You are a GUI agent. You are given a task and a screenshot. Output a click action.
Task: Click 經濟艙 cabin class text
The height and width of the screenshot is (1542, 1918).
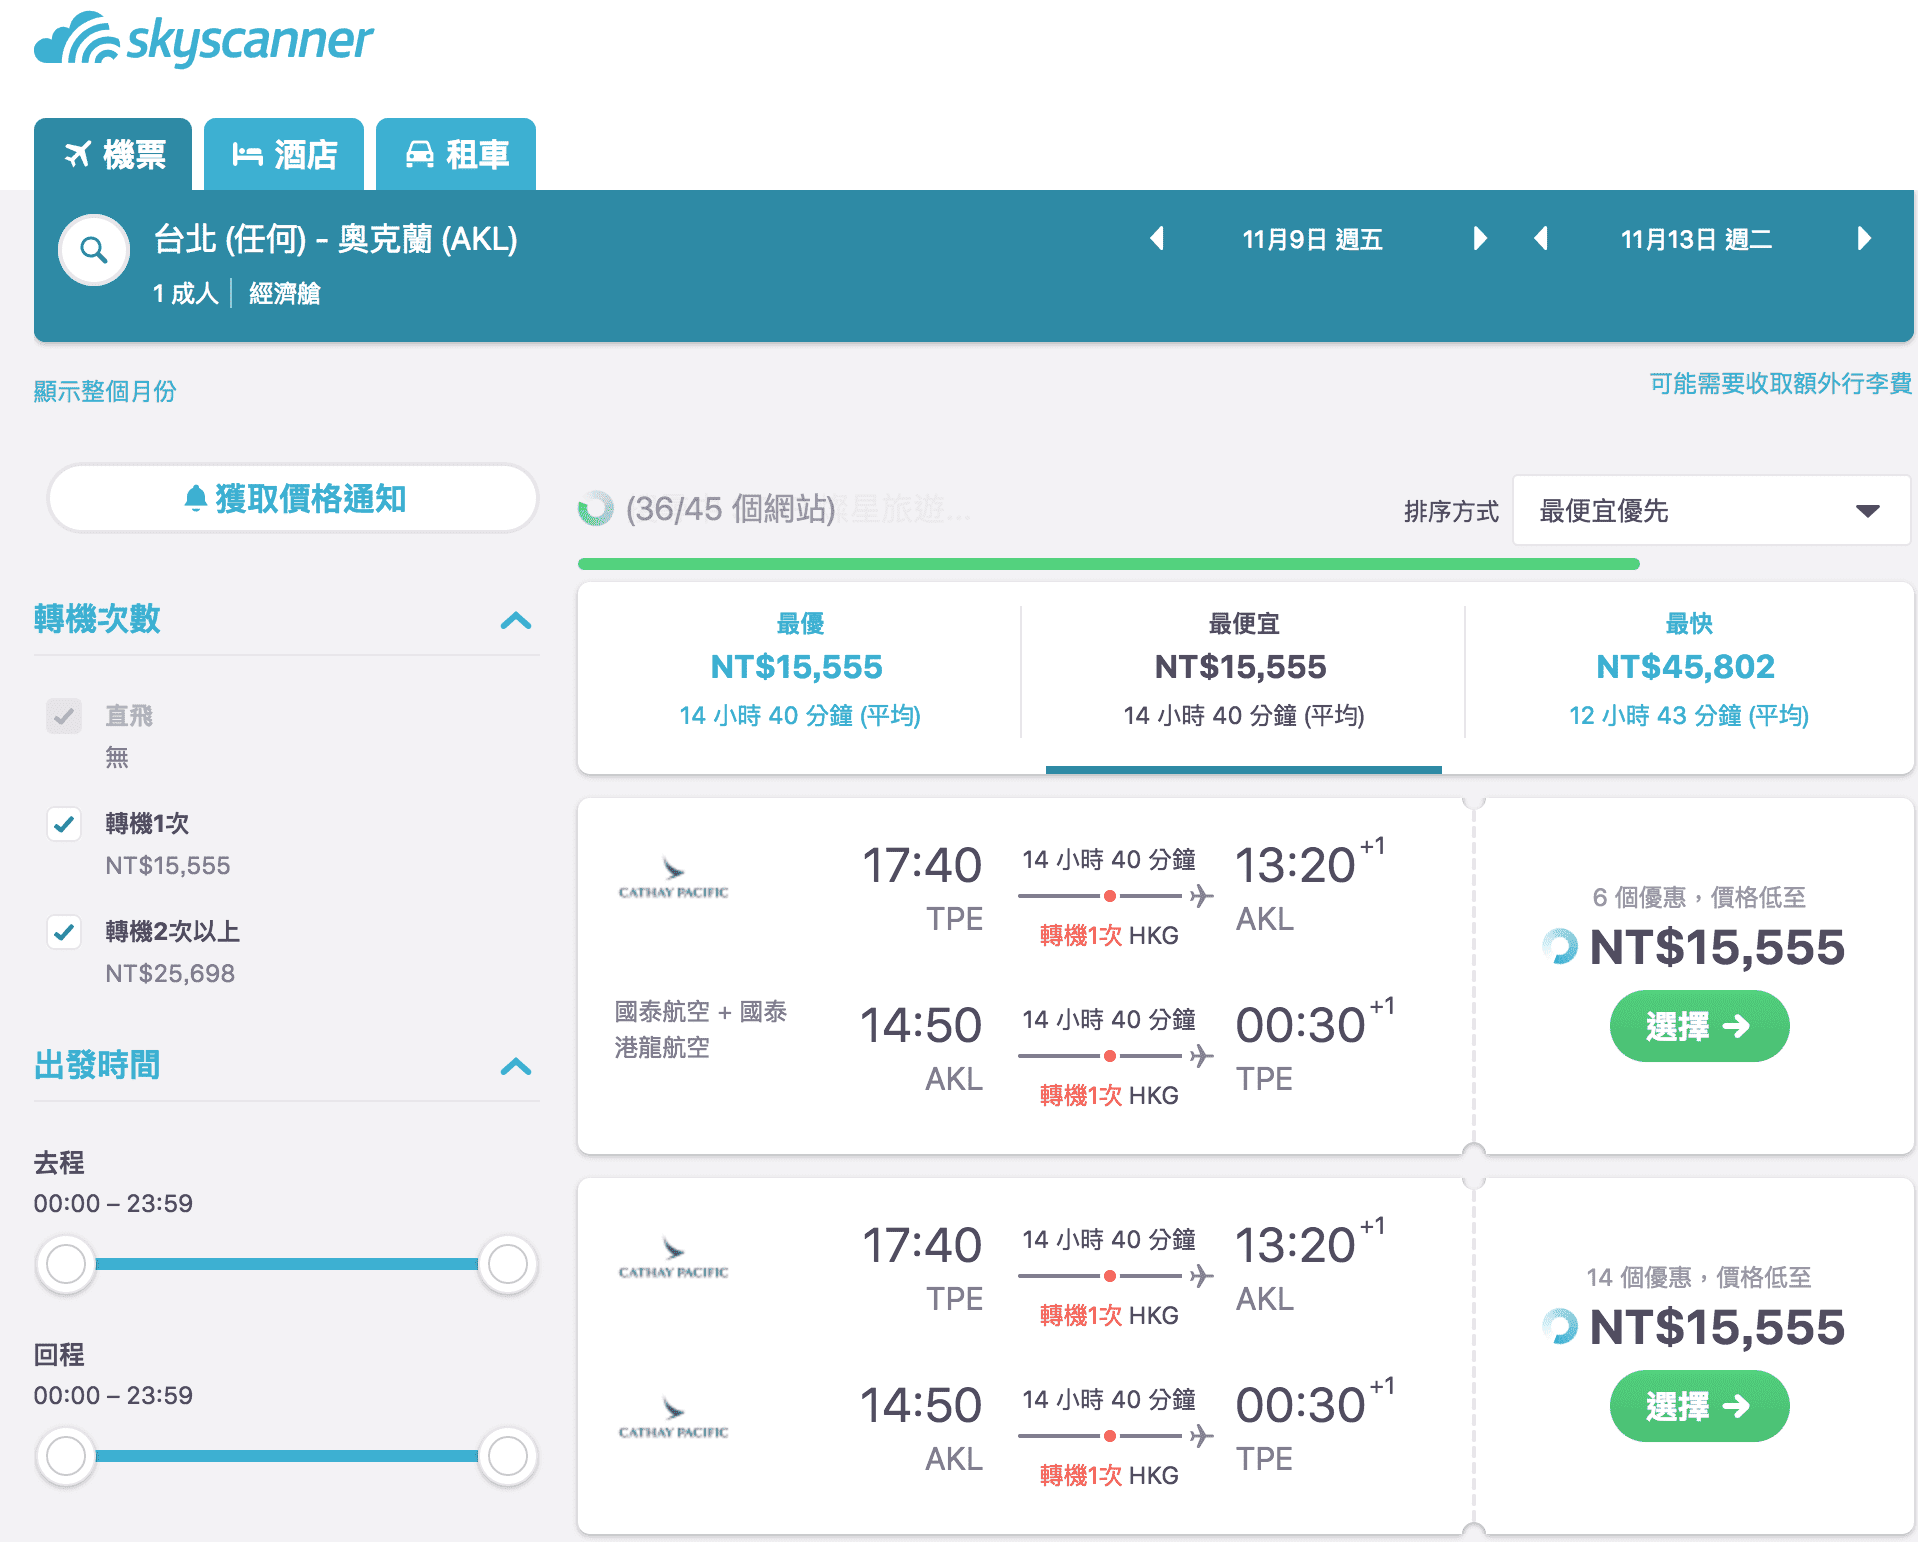pos(284,293)
